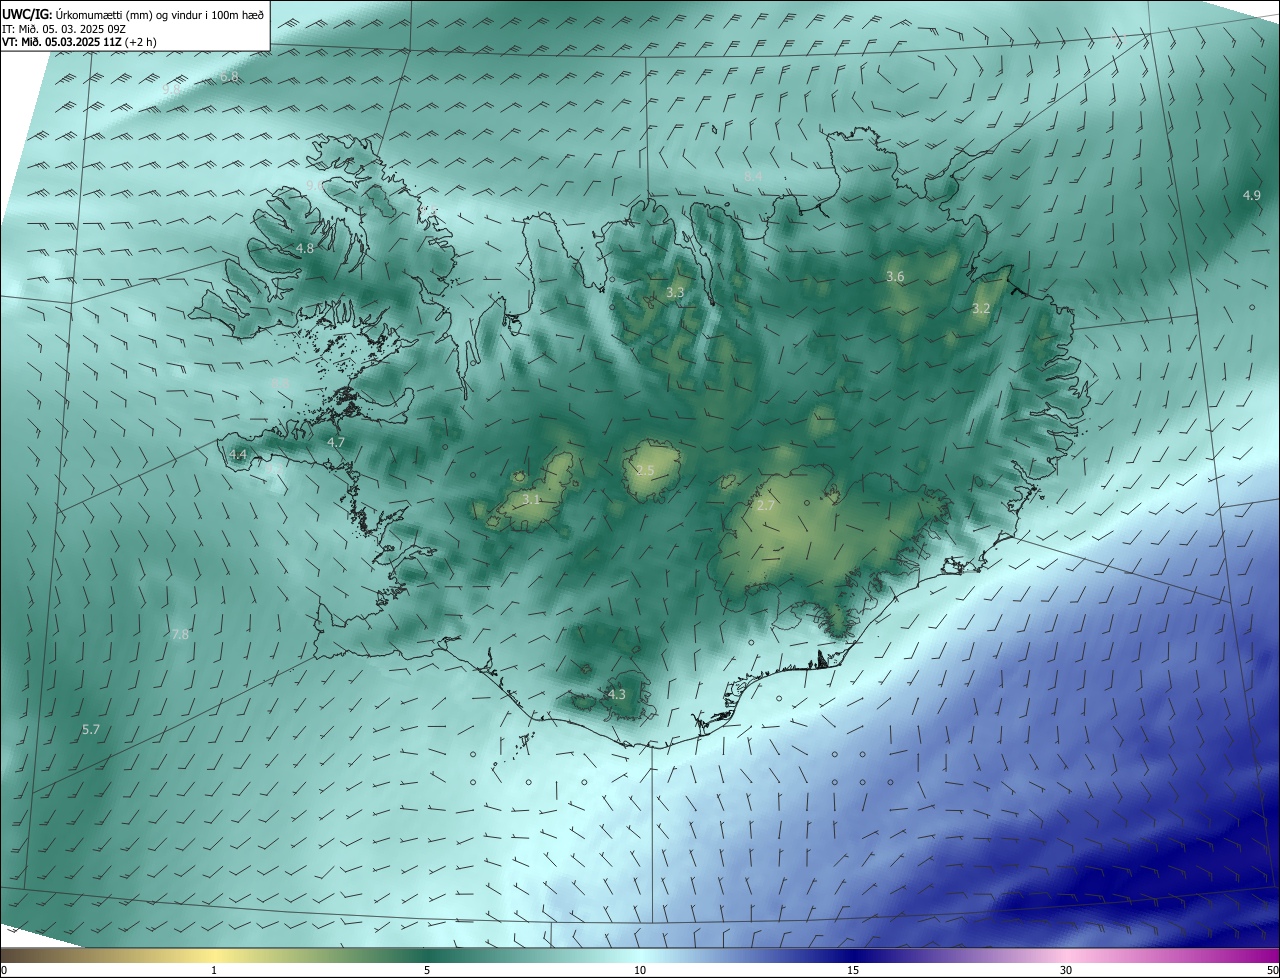Click the 4.7 value label
Image resolution: width=1280 pixels, height=978 pixels.
(x=336, y=442)
